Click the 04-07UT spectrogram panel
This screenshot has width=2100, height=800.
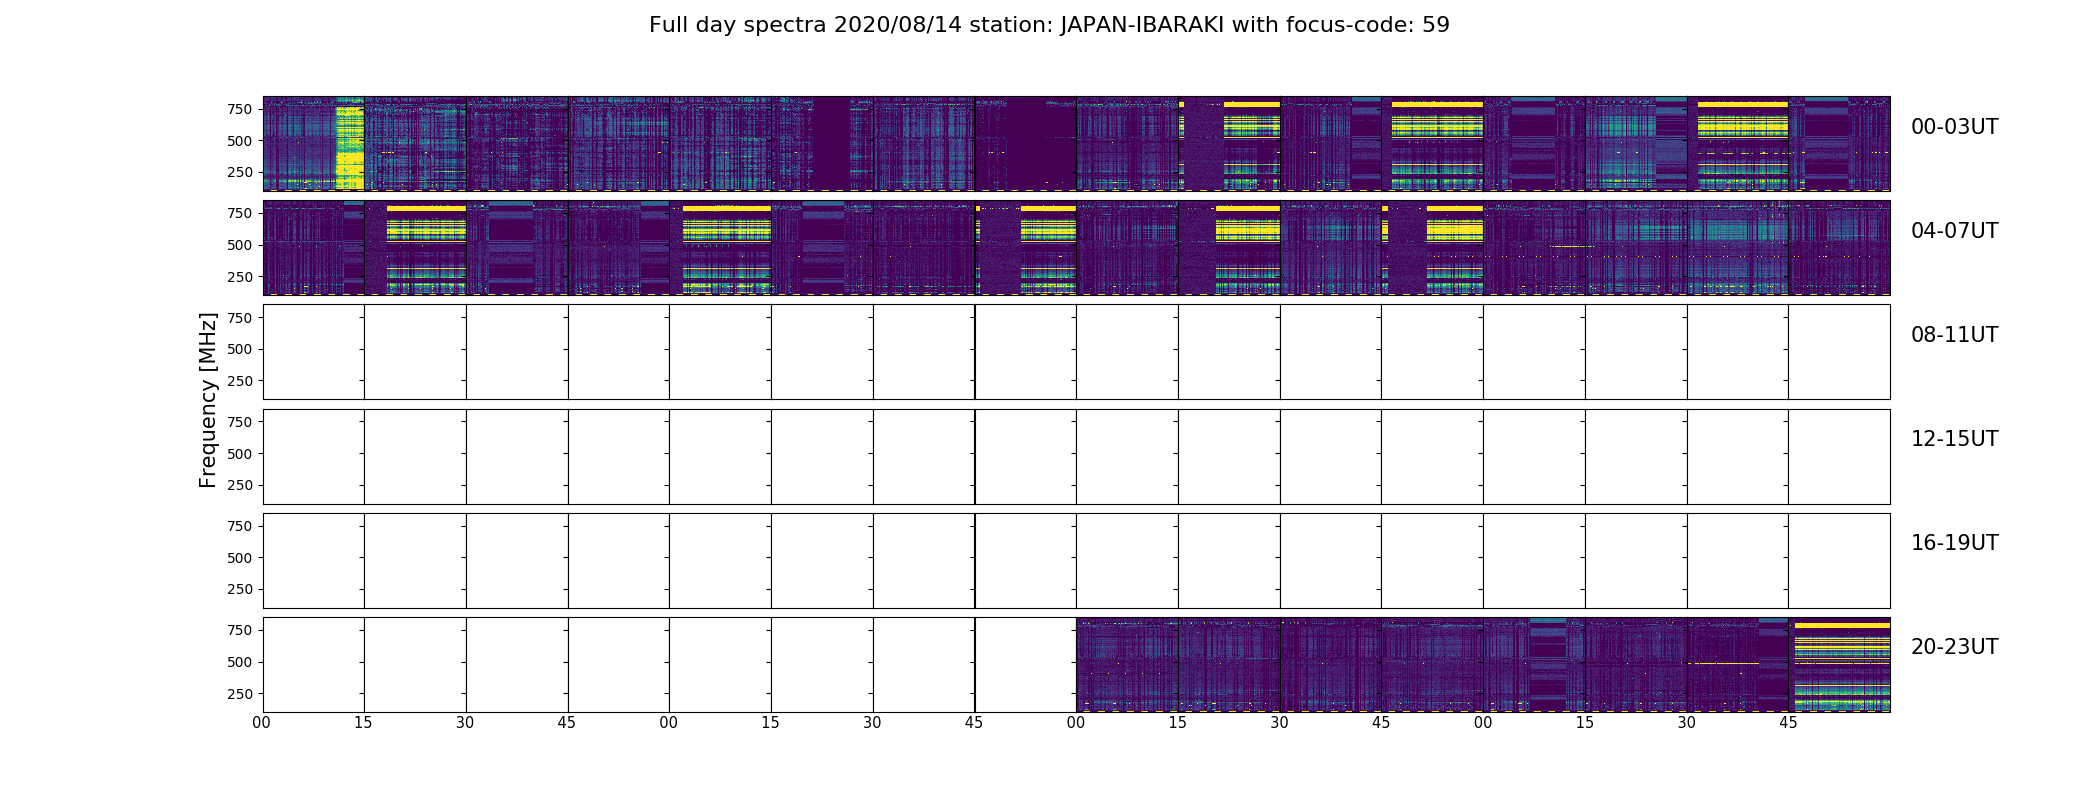click(1076, 248)
